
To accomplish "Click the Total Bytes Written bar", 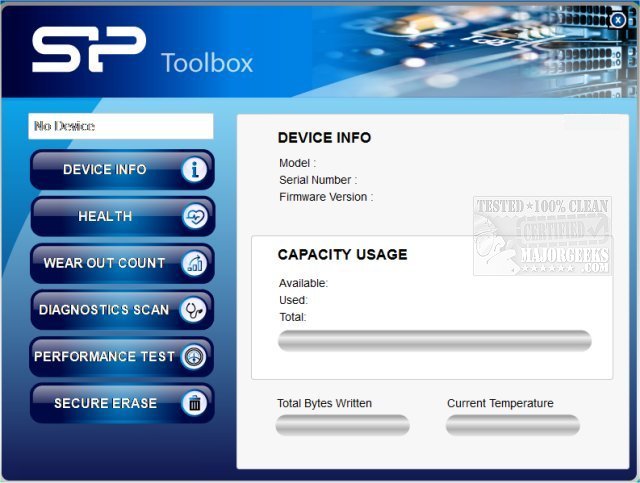I will click(342, 425).
